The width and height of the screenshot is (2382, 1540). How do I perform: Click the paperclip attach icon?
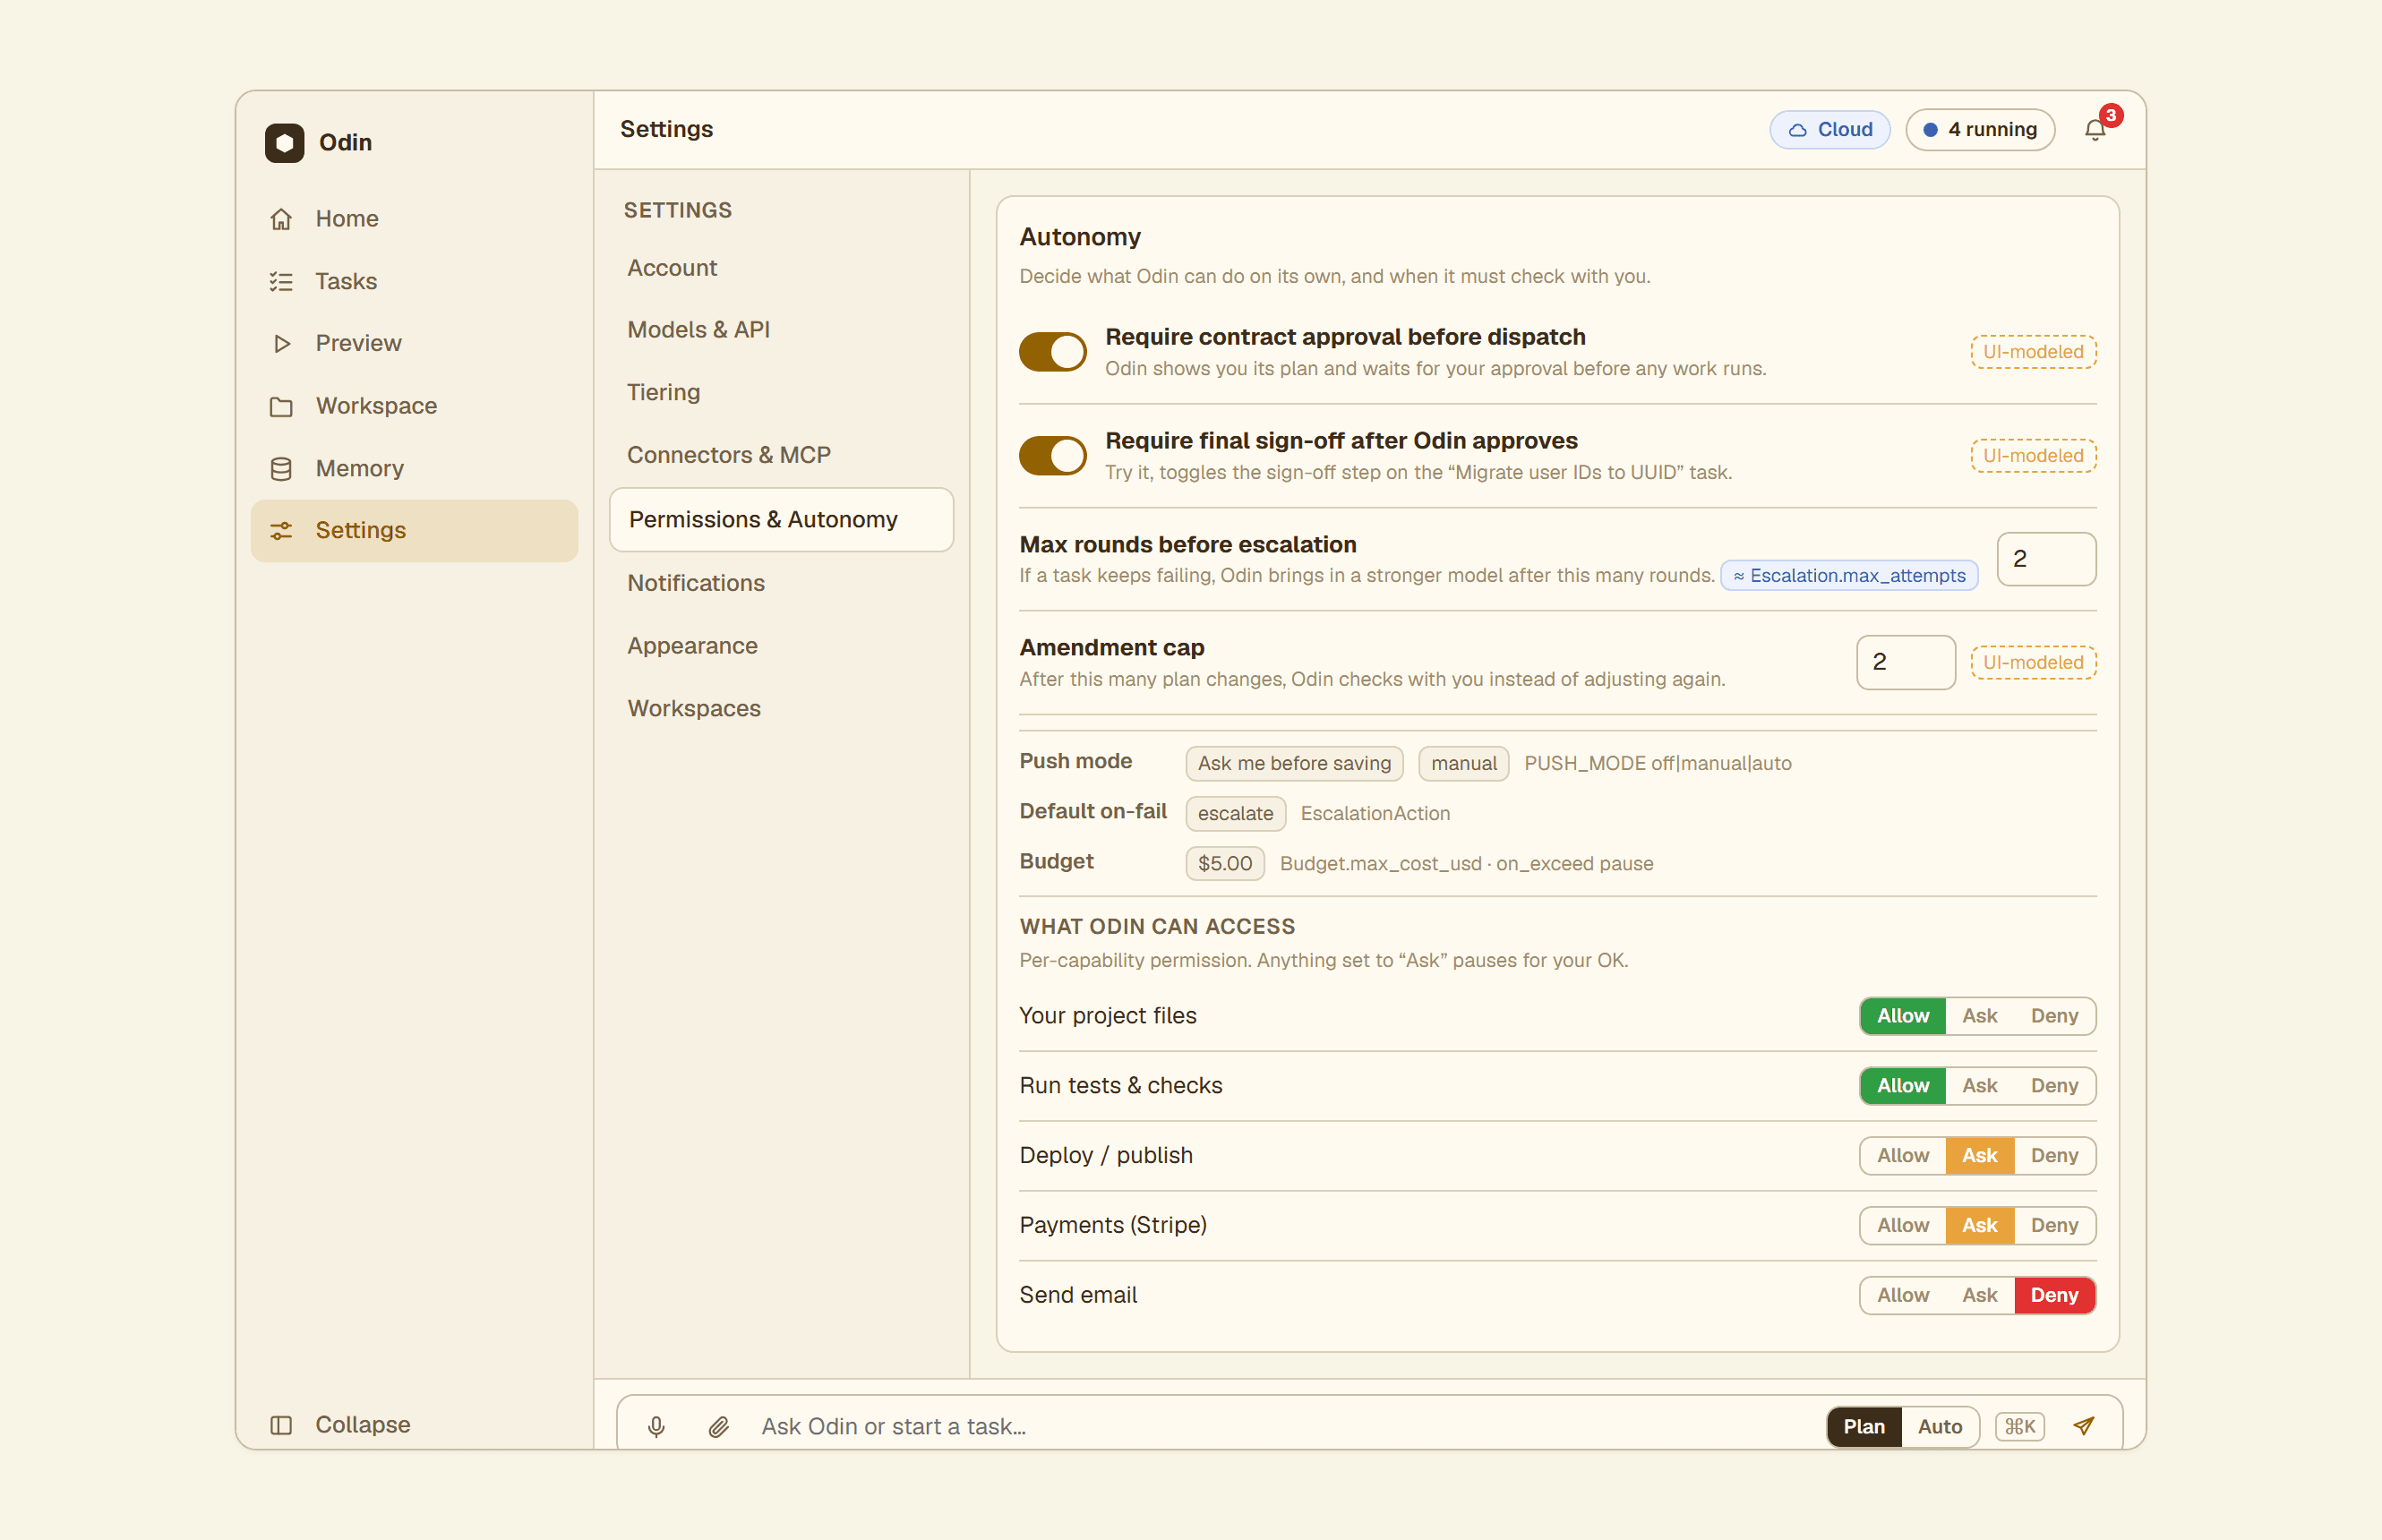tap(719, 1427)
